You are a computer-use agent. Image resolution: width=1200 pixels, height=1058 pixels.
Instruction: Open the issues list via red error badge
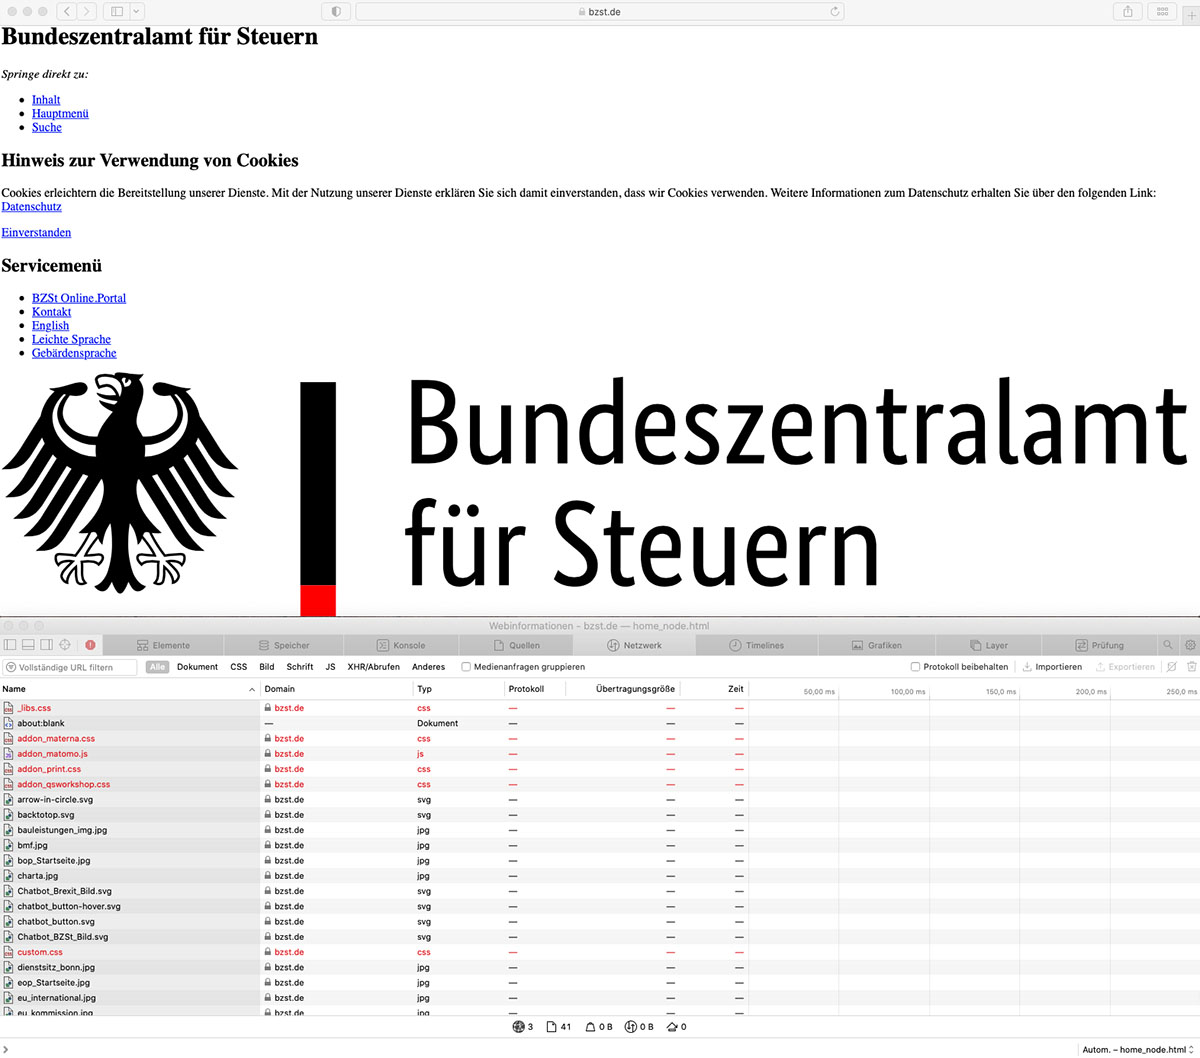(x=89, y=644)
